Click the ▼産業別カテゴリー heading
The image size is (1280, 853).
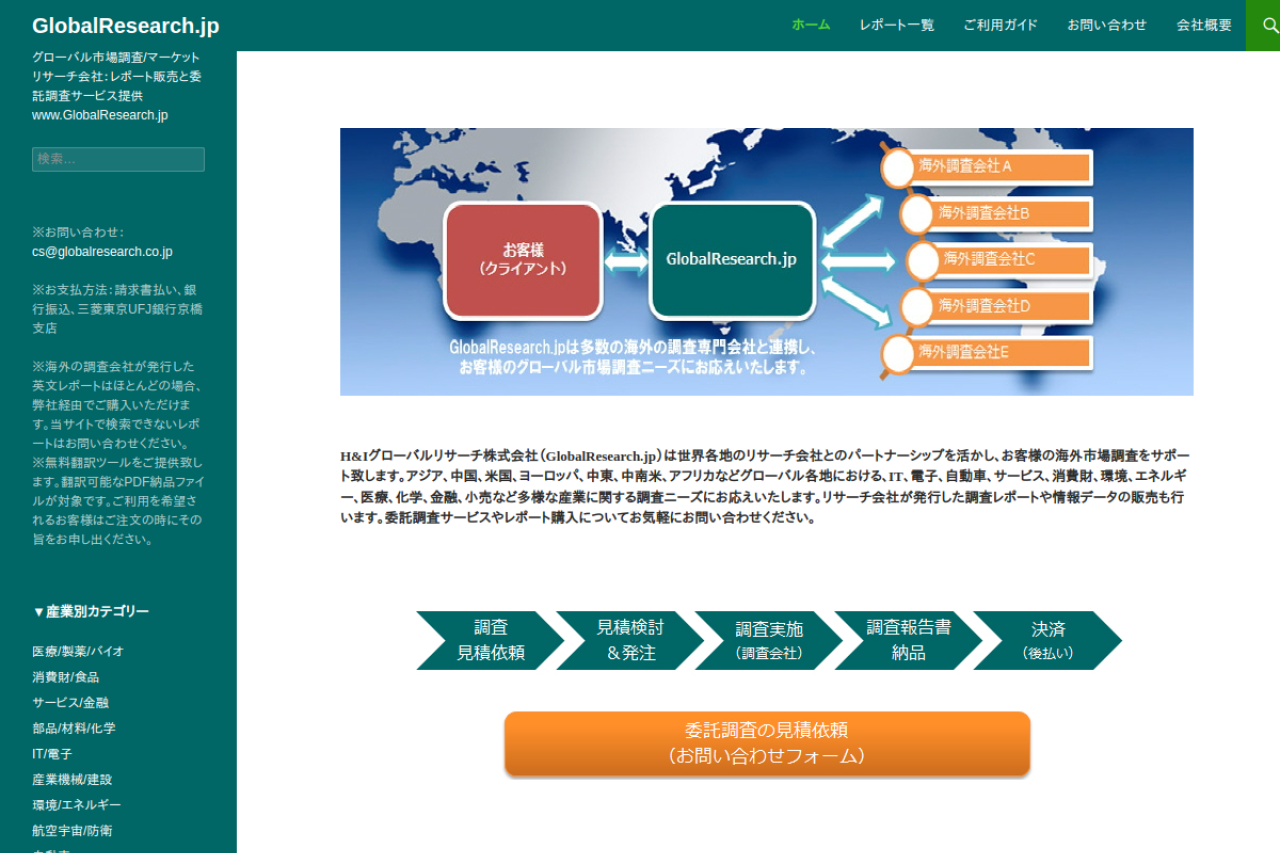click(x=91, y=612)
